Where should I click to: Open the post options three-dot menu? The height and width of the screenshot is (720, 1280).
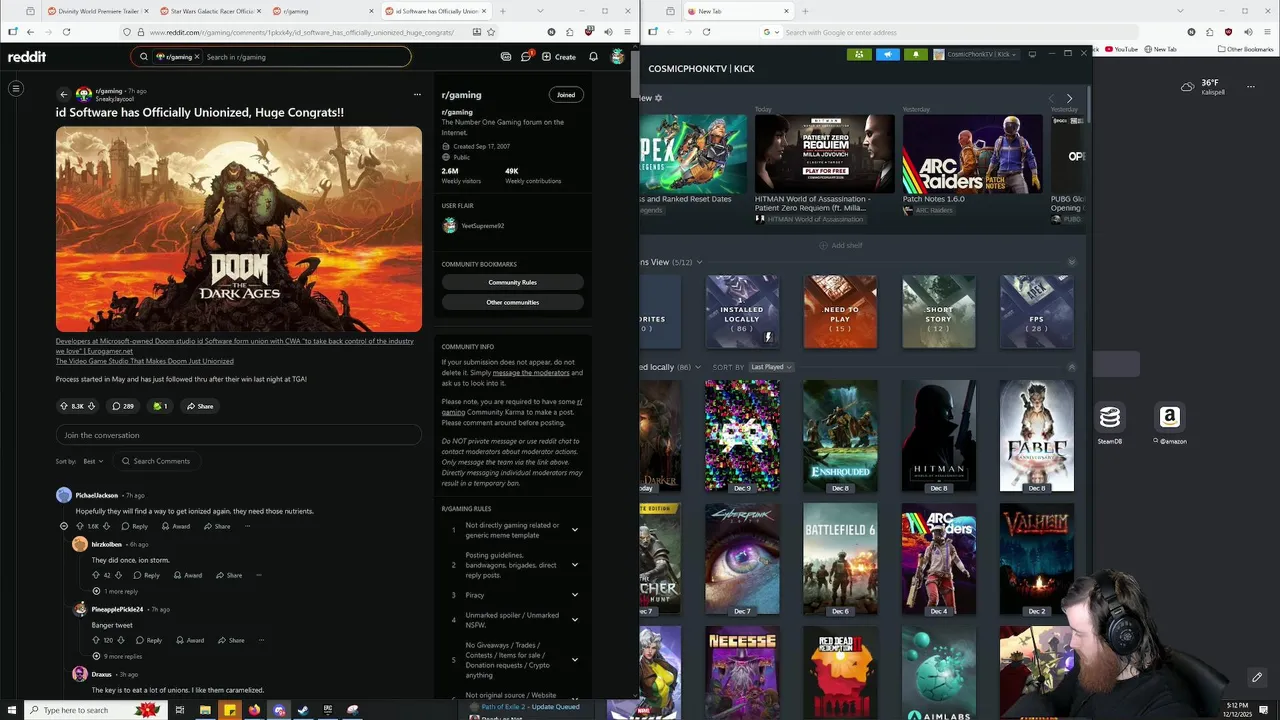[x=417, y=94]
